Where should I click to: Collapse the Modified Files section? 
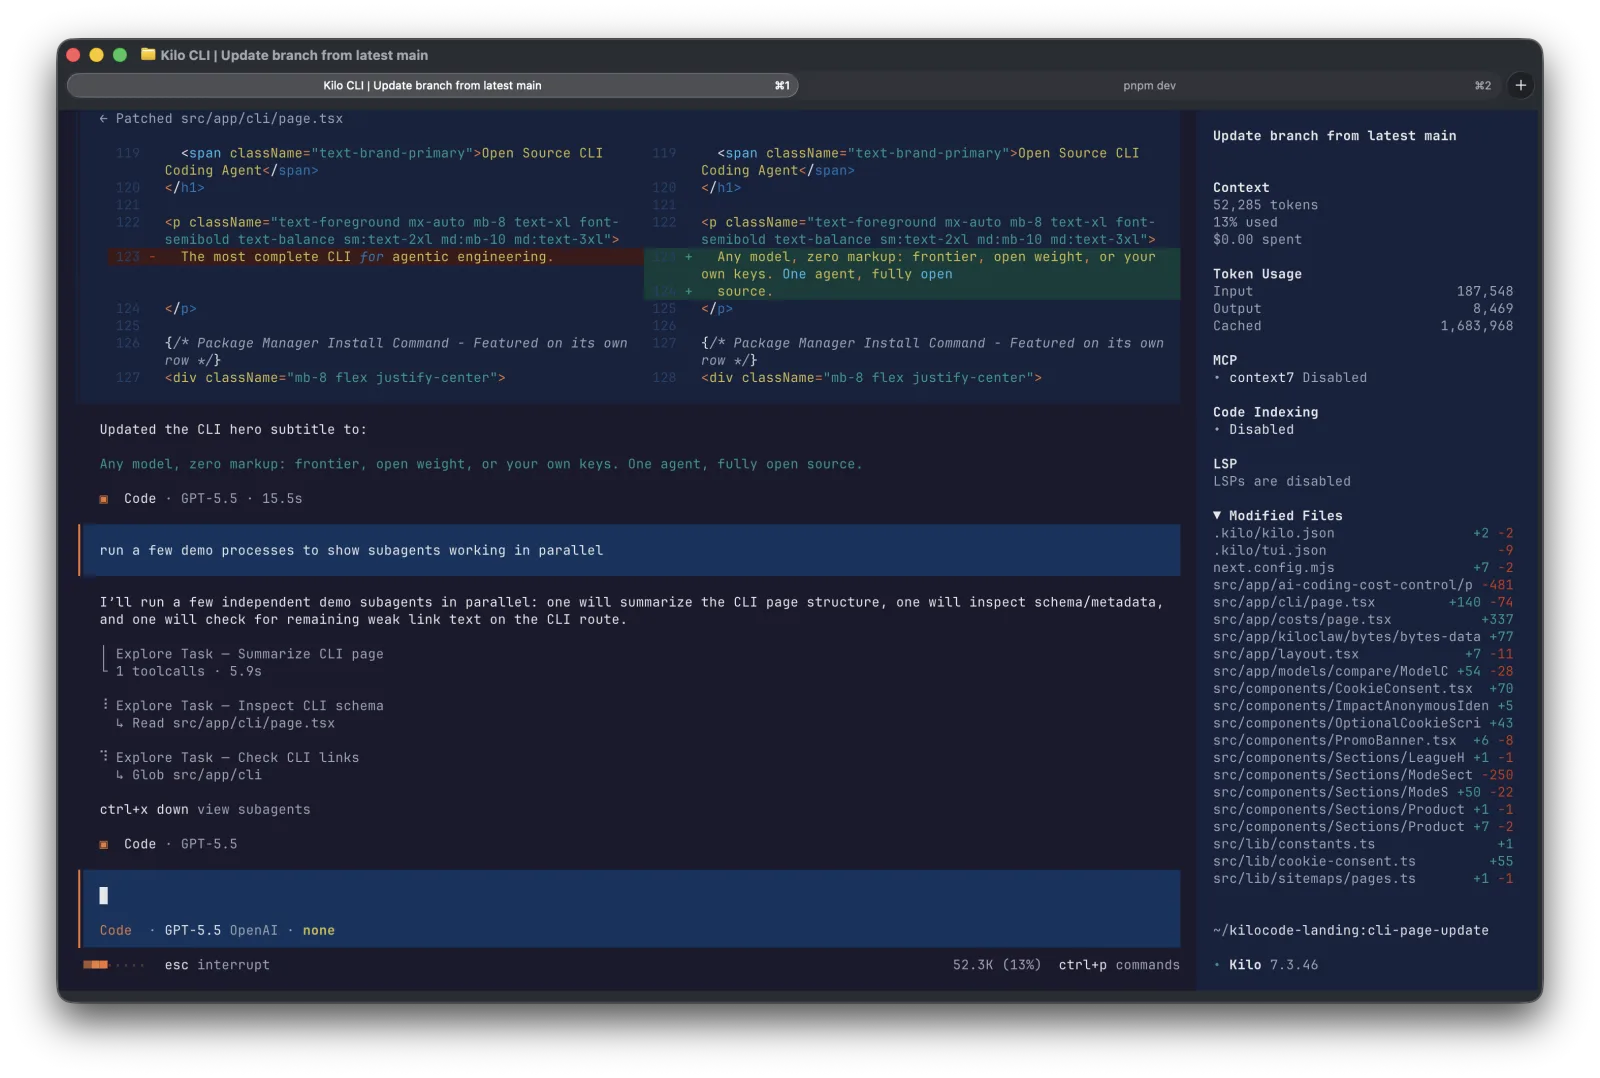pyautogui.click(x=1278, y=516)
